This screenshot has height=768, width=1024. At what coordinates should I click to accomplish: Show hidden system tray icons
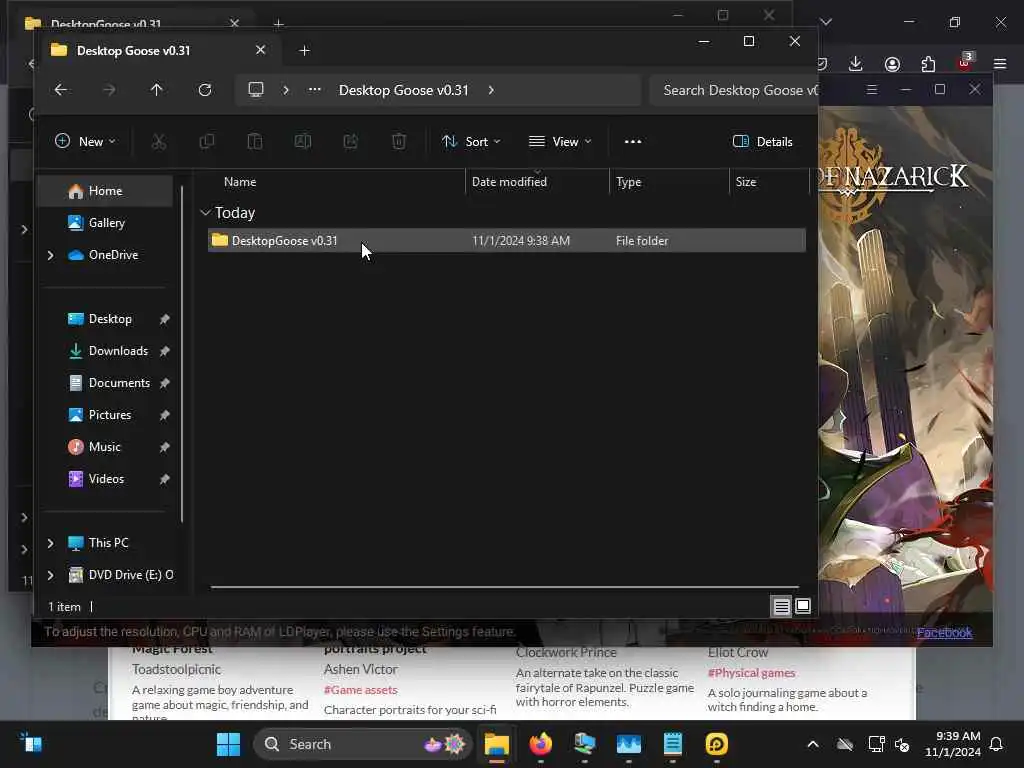812,744
